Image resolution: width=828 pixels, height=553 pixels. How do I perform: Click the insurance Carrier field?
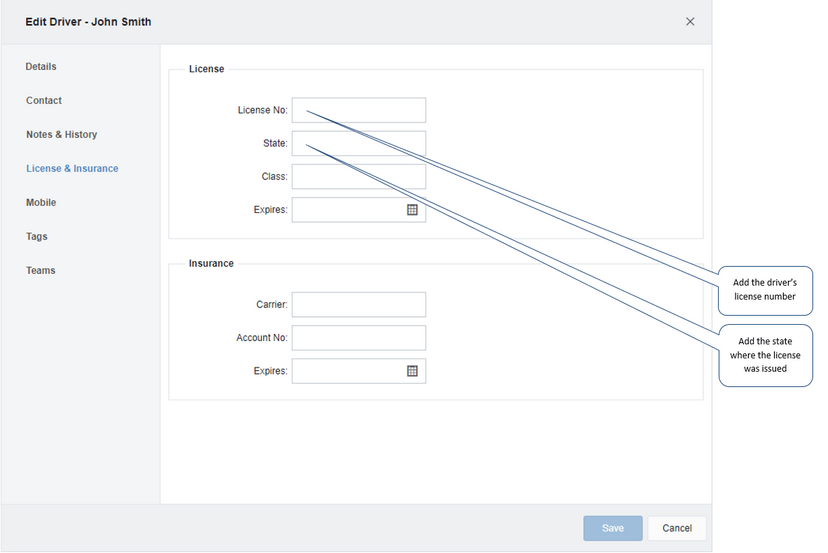[359, 304]
